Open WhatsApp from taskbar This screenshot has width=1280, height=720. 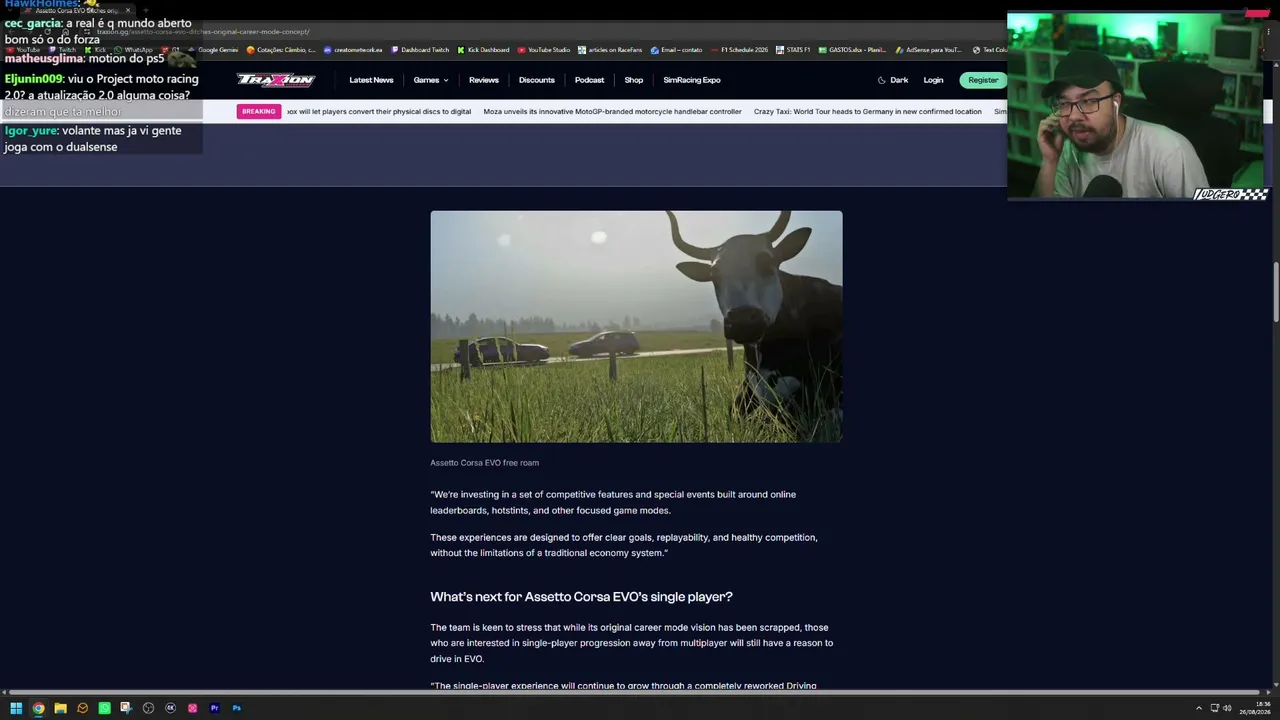(104, 708)
